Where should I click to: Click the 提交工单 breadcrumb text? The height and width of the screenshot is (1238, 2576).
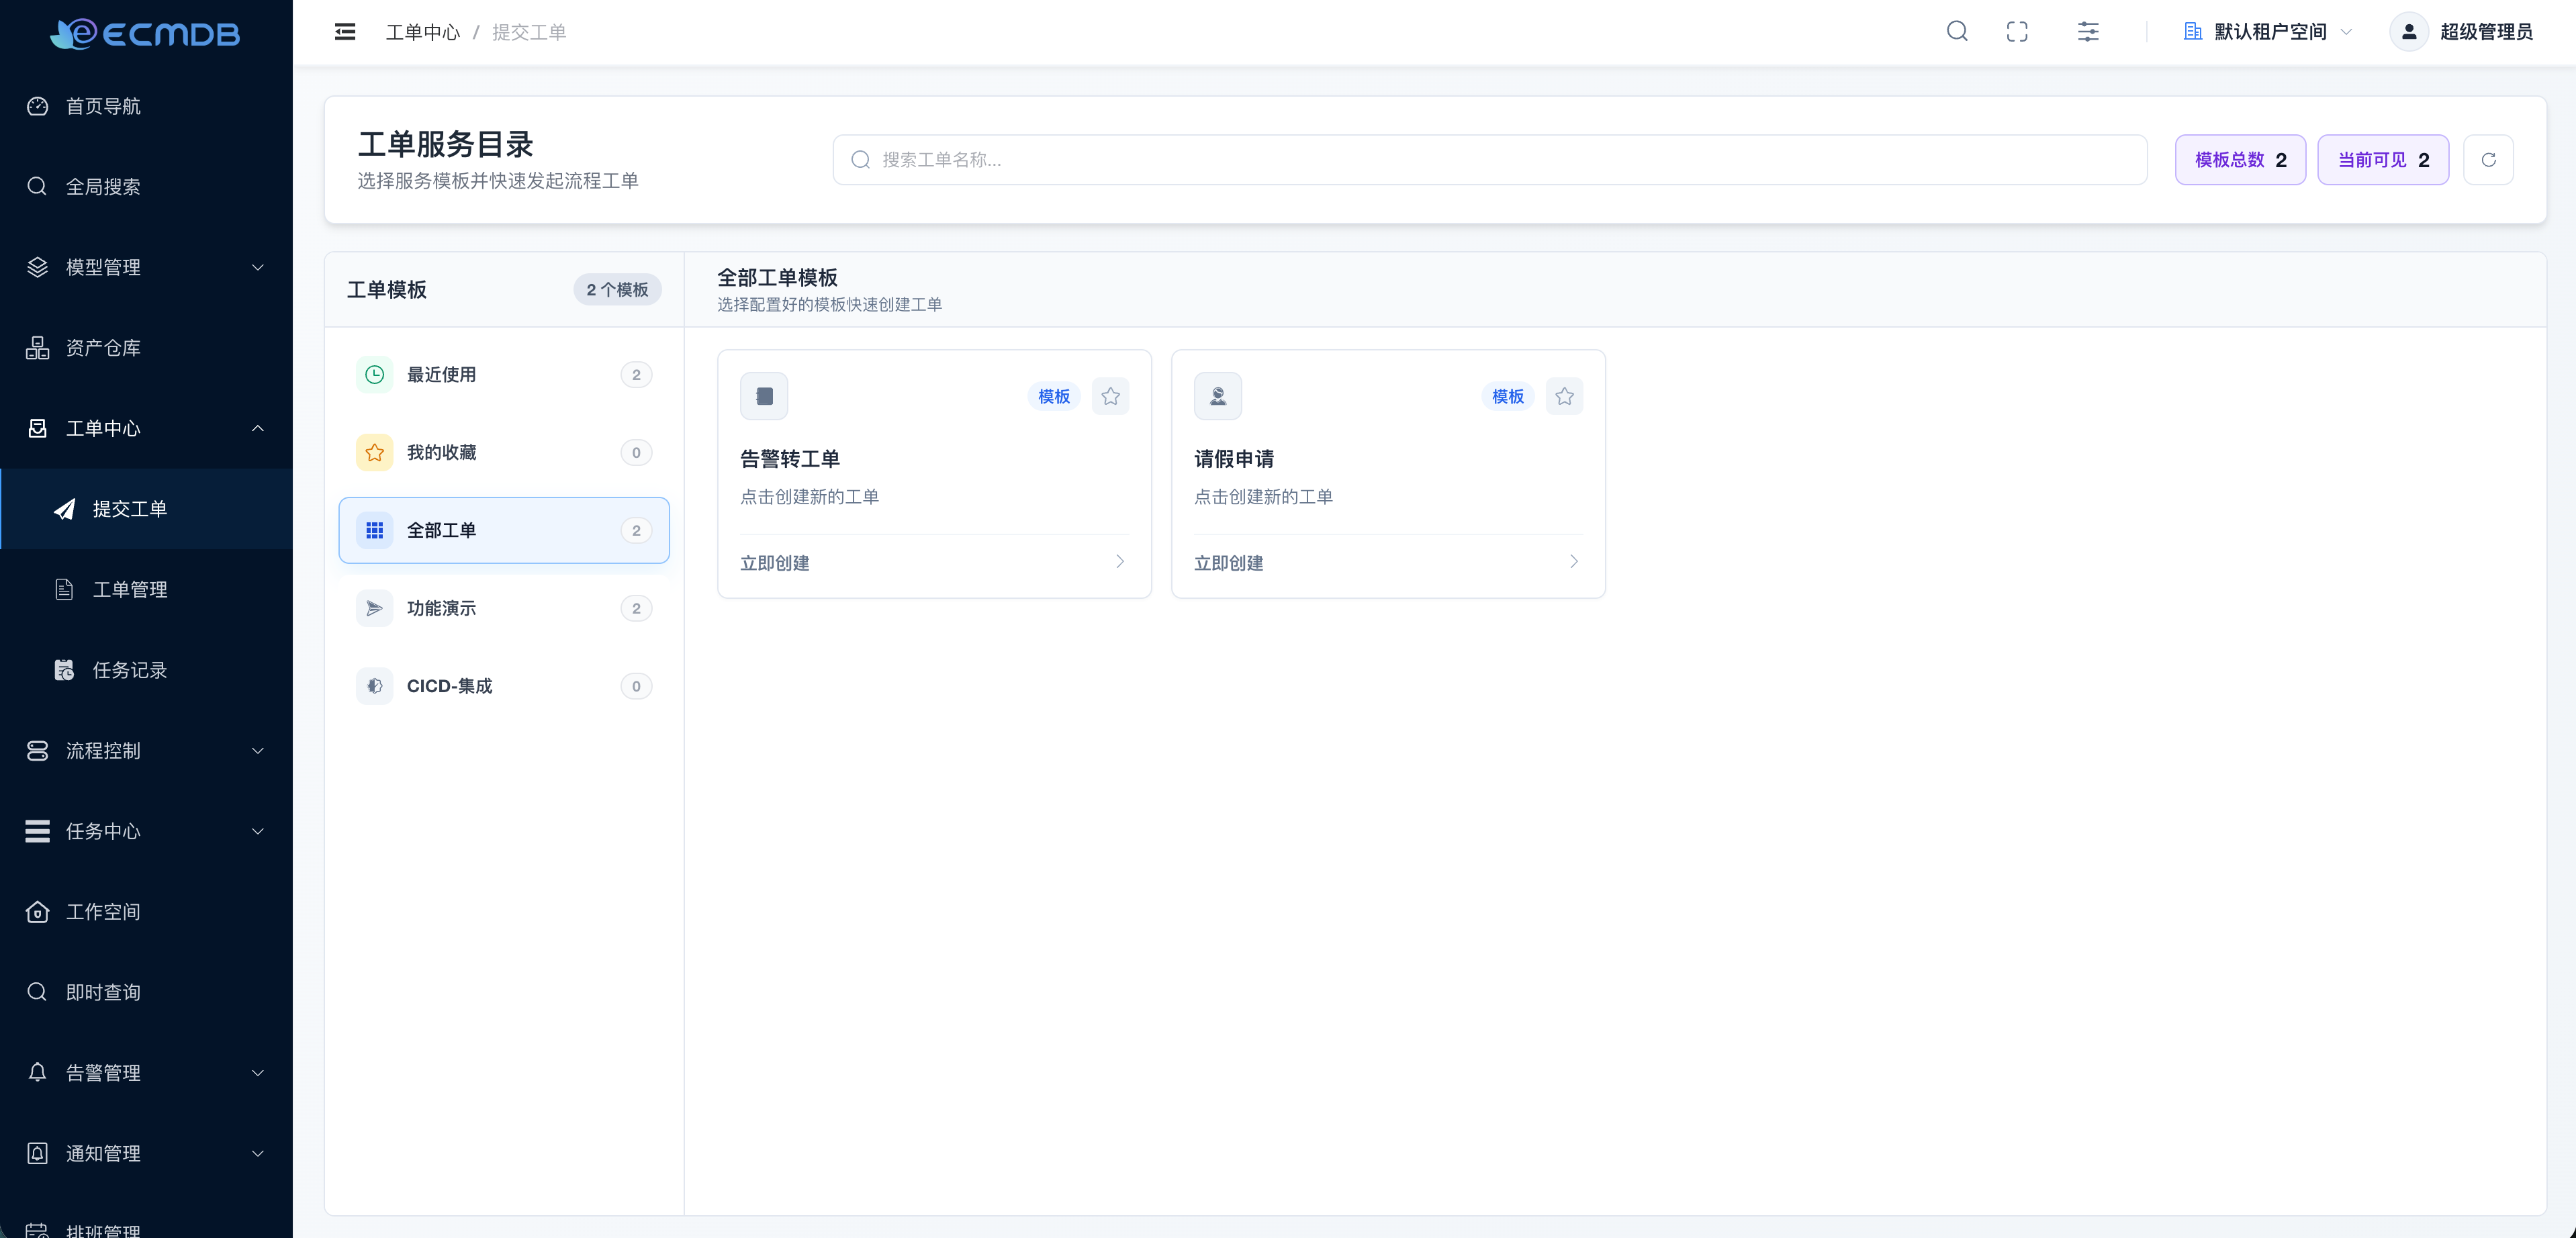(529, 32)
